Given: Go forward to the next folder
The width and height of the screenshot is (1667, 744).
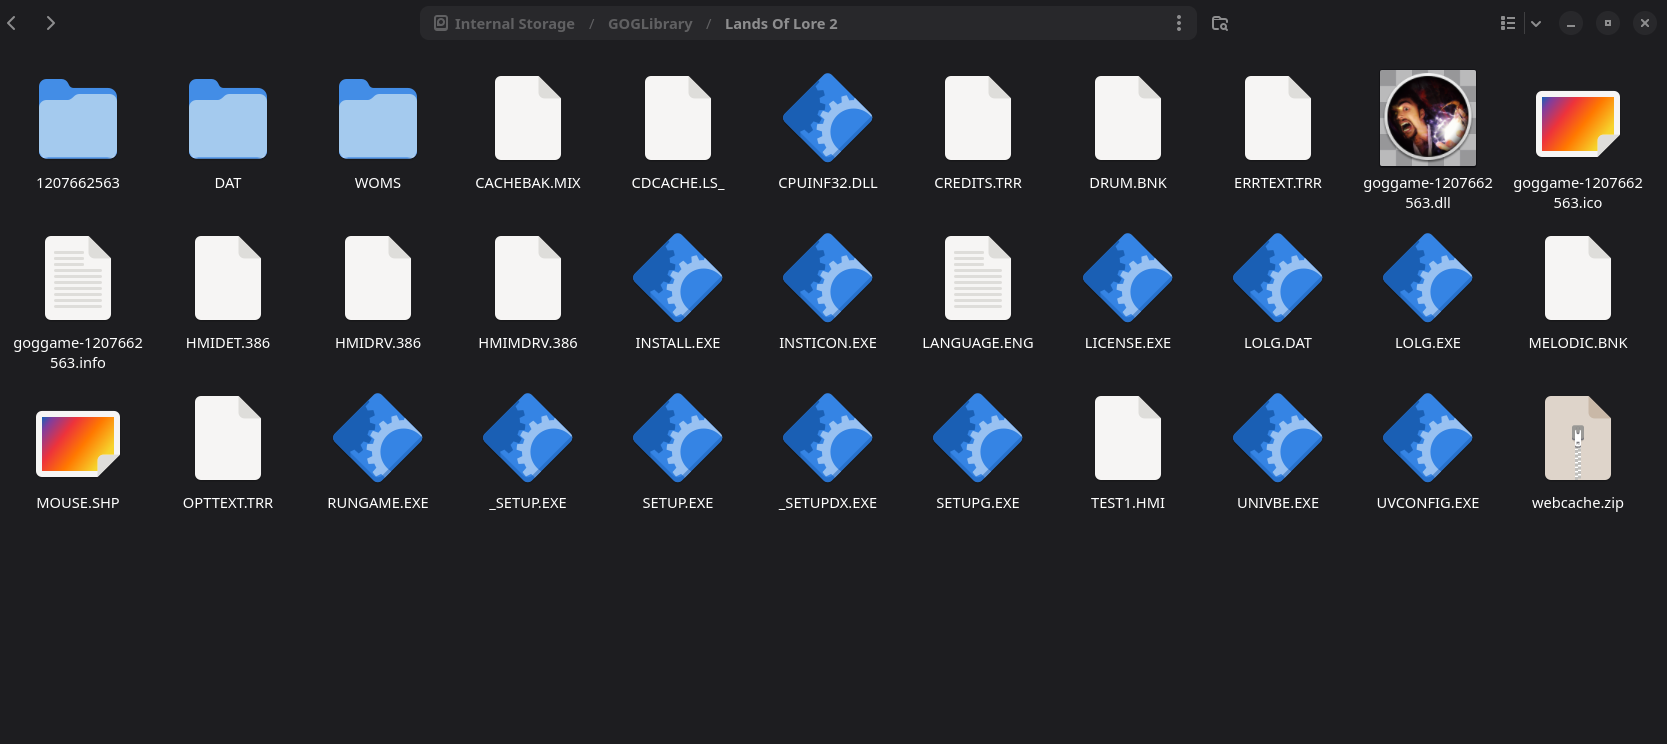Looking at the screenshot, I should 50,23.
